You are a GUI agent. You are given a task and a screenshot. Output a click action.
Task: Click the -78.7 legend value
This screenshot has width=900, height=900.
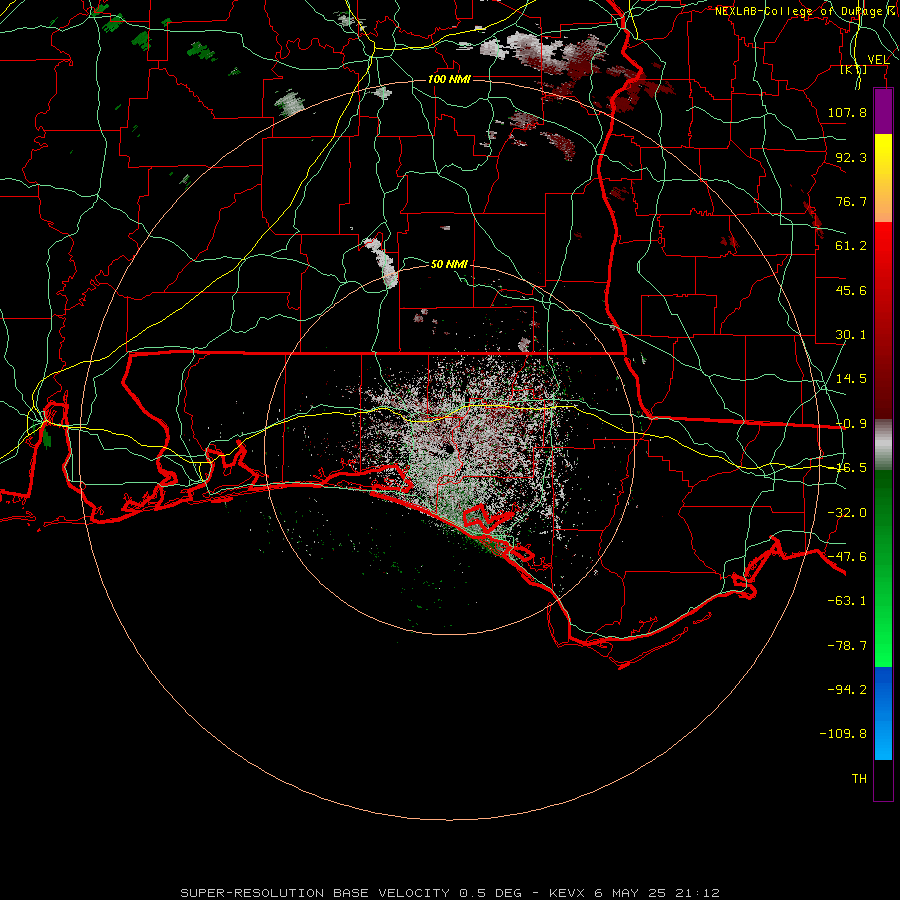[847, 646]
